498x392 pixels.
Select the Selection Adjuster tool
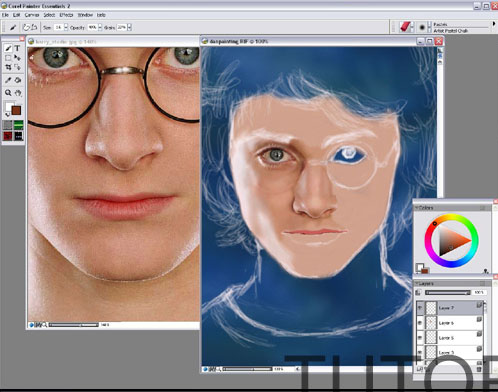tap(17, 67)
